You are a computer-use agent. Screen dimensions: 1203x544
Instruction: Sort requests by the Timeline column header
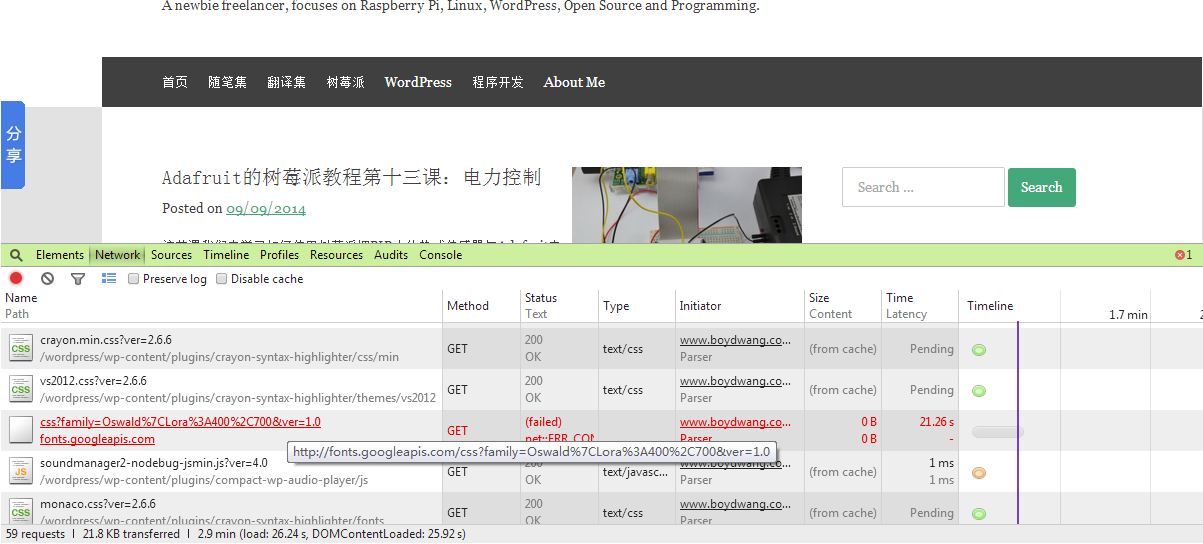(990, 306)
